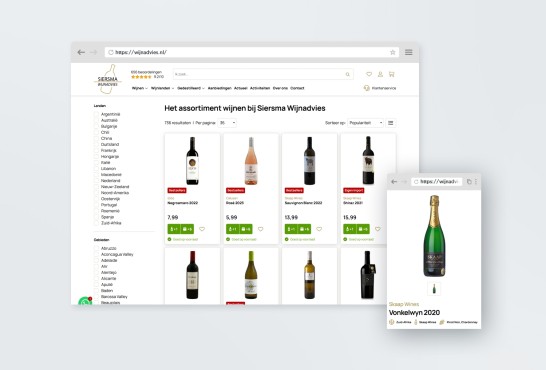The image size is (546, 370).
Task: Open the account profile icon
Action: (380, 74)
